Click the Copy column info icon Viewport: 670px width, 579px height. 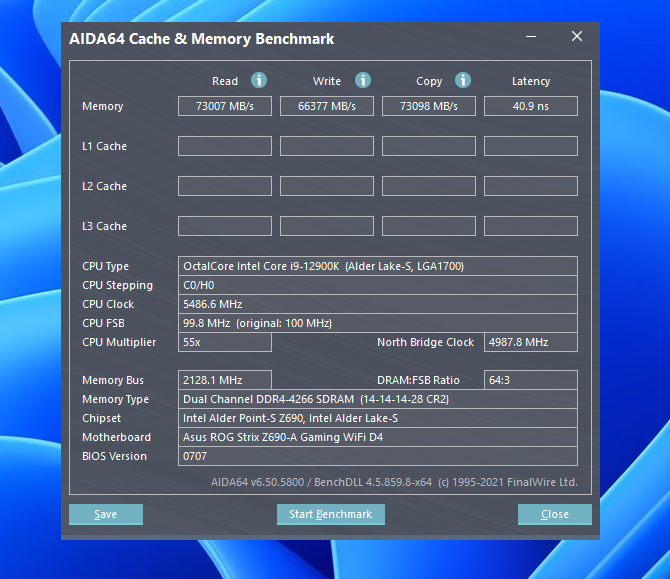point(463,80)
